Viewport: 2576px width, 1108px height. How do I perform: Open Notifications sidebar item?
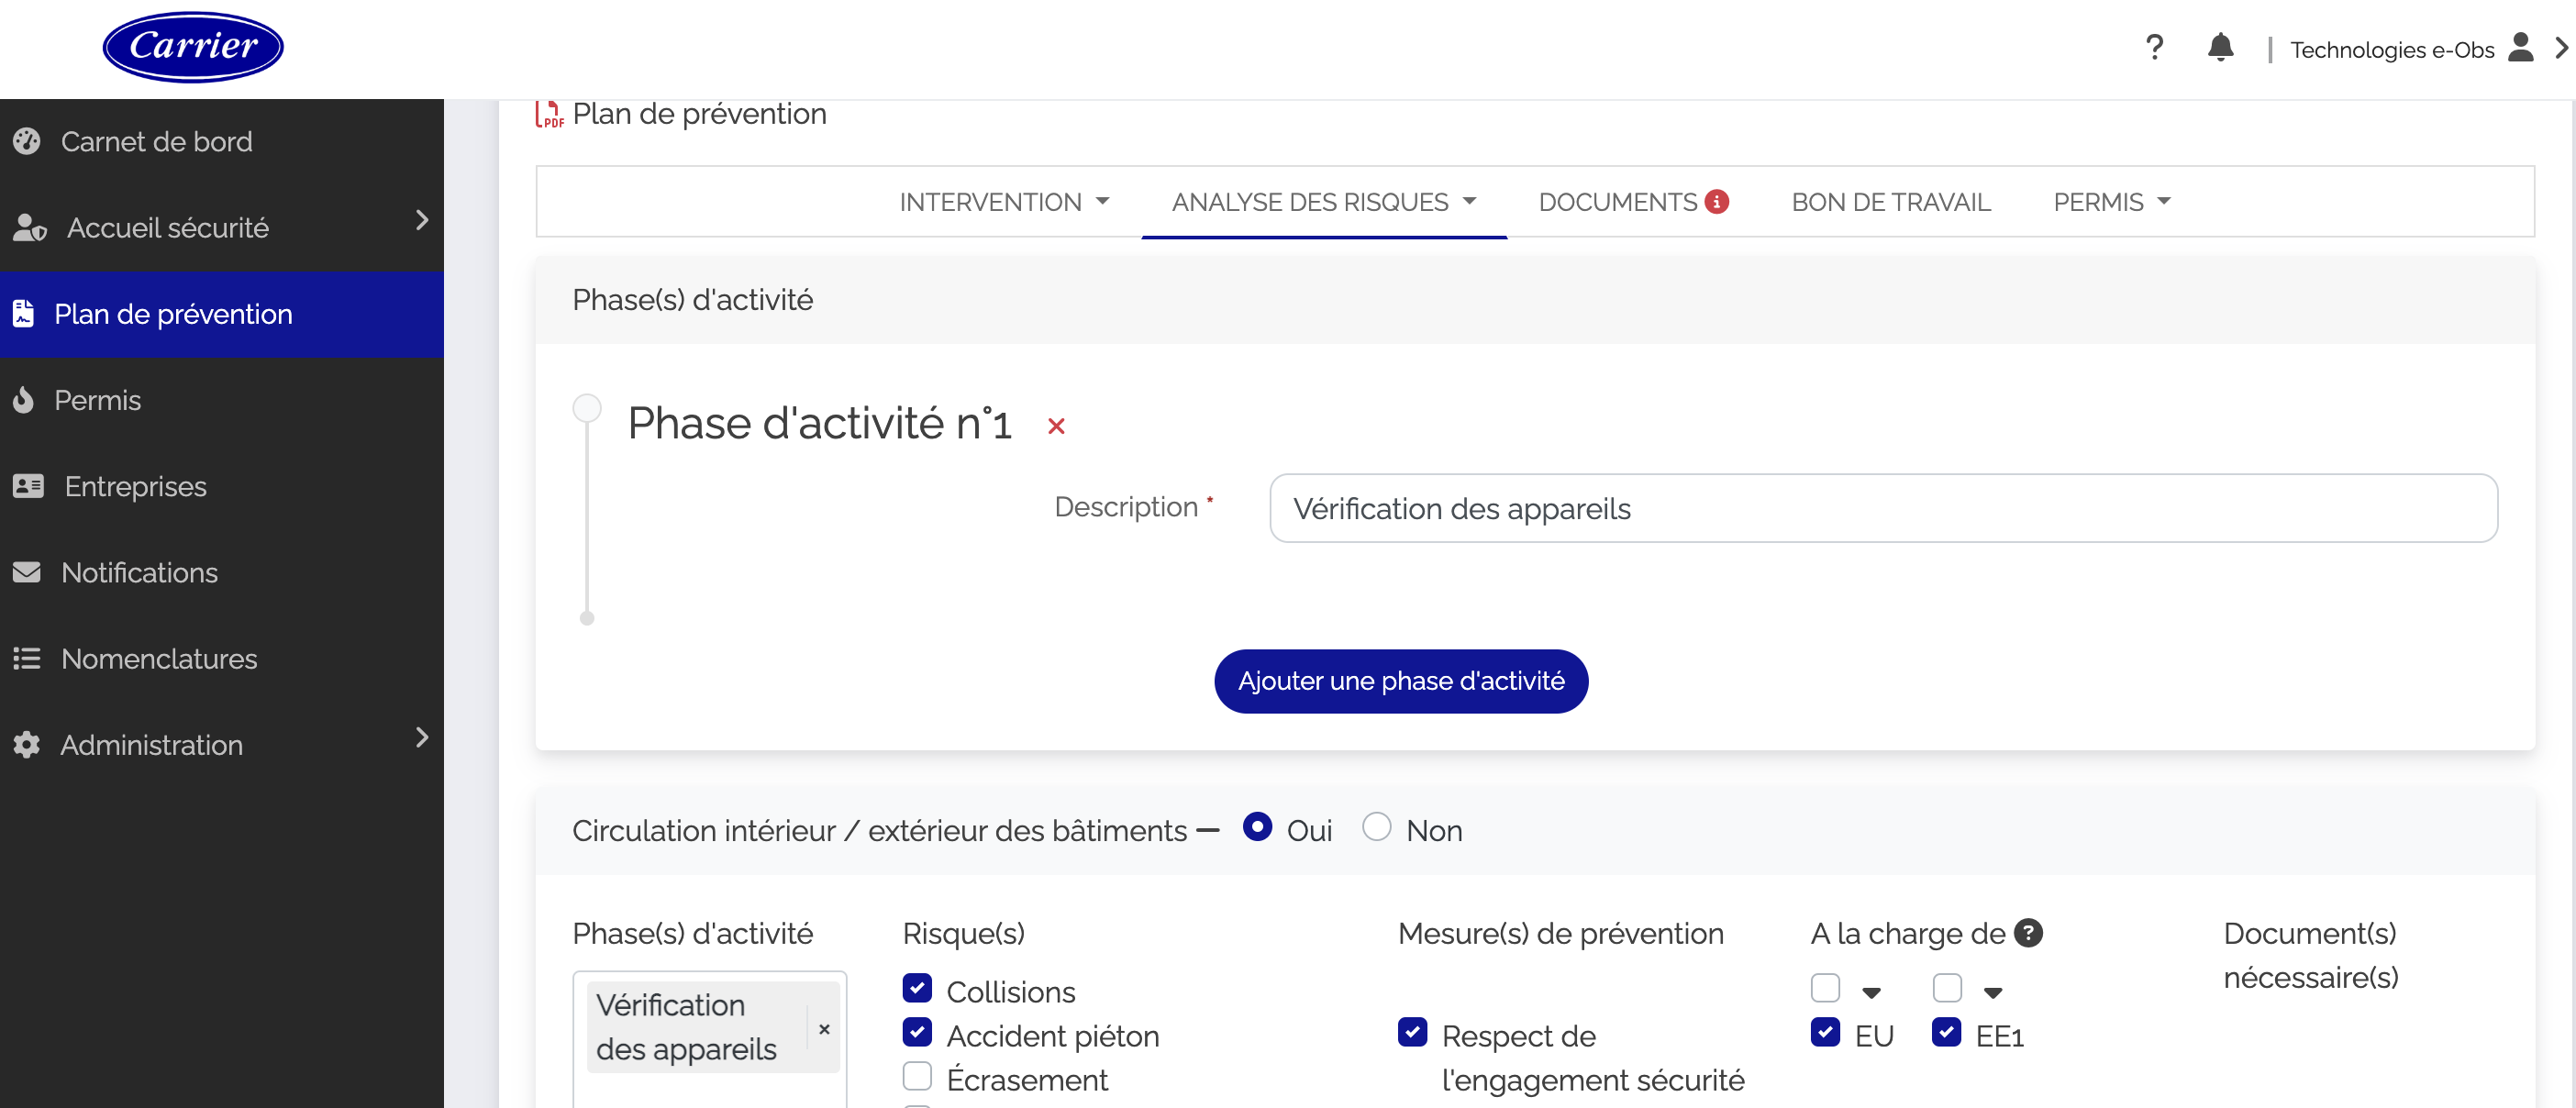click(x=222, y=572)
